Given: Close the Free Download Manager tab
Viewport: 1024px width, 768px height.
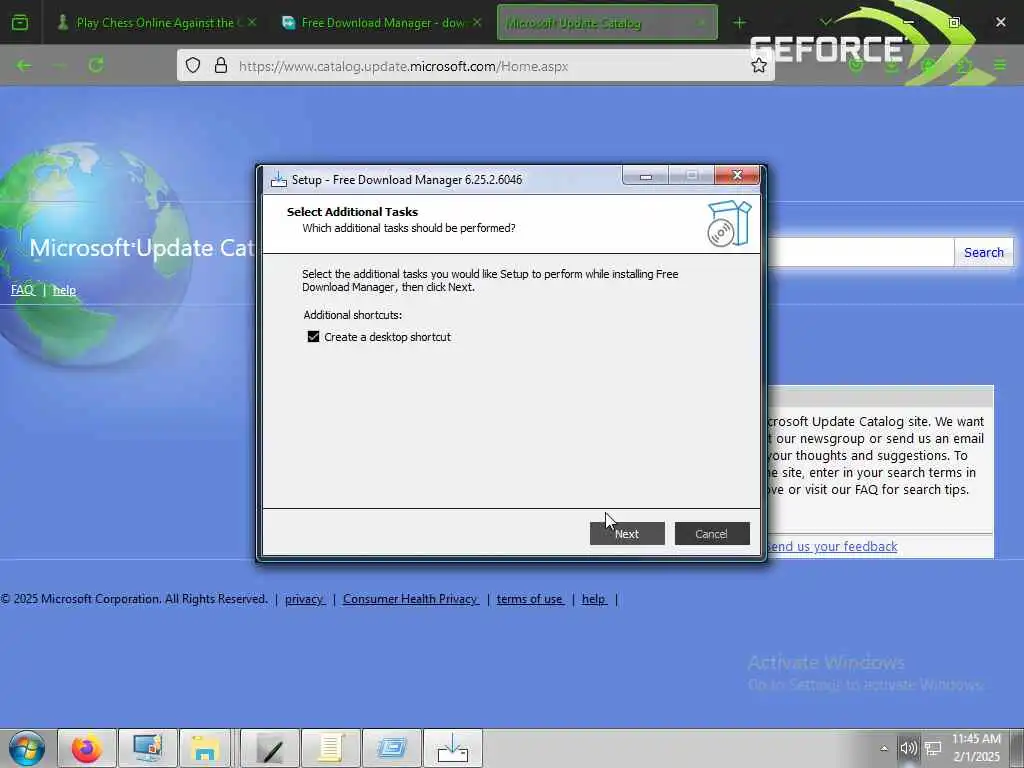Looking at the screenshot, I should pyautogui.click(x=477, y=23).
